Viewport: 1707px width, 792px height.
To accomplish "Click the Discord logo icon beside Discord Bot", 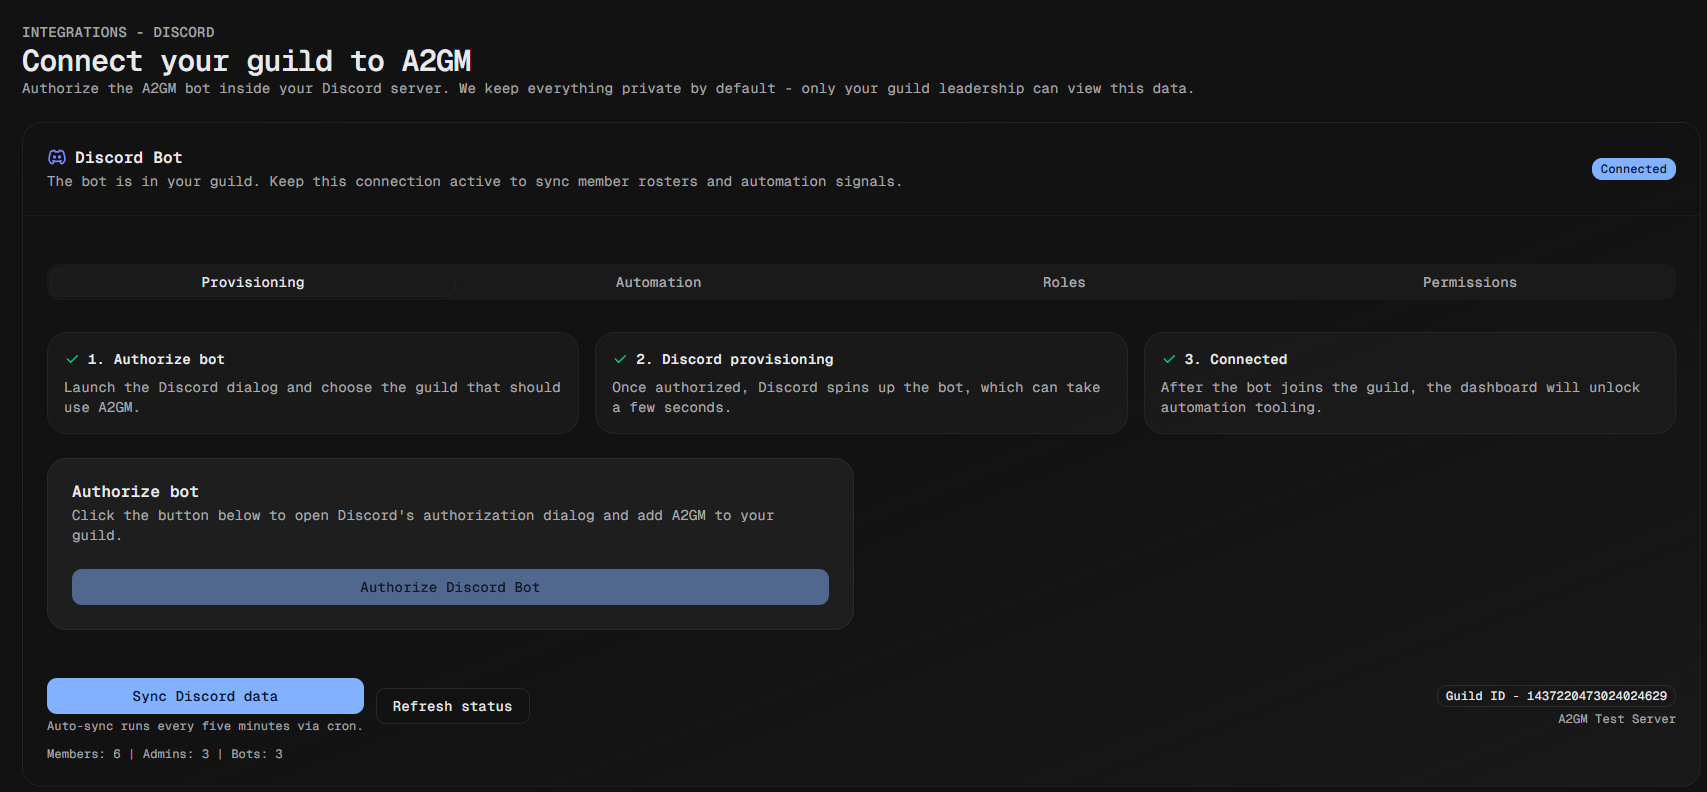I will point(57,157).
